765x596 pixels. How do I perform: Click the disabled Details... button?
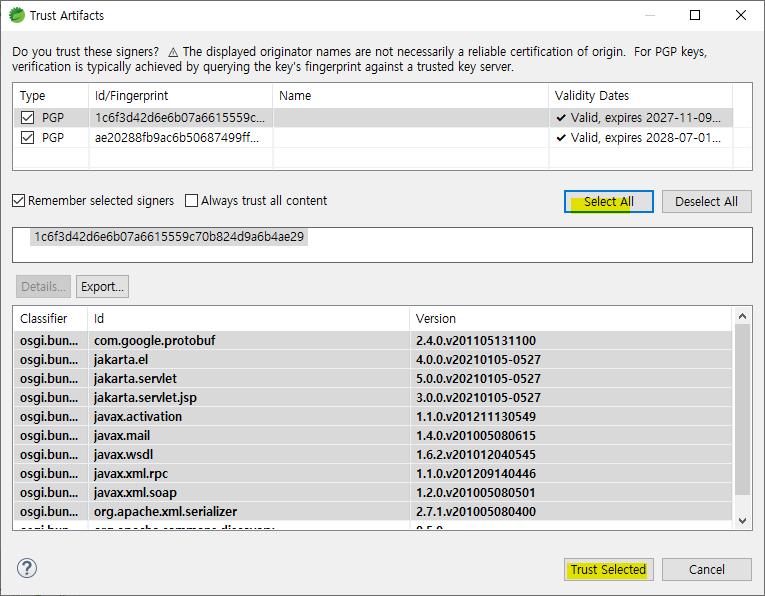tap(43, 286)
